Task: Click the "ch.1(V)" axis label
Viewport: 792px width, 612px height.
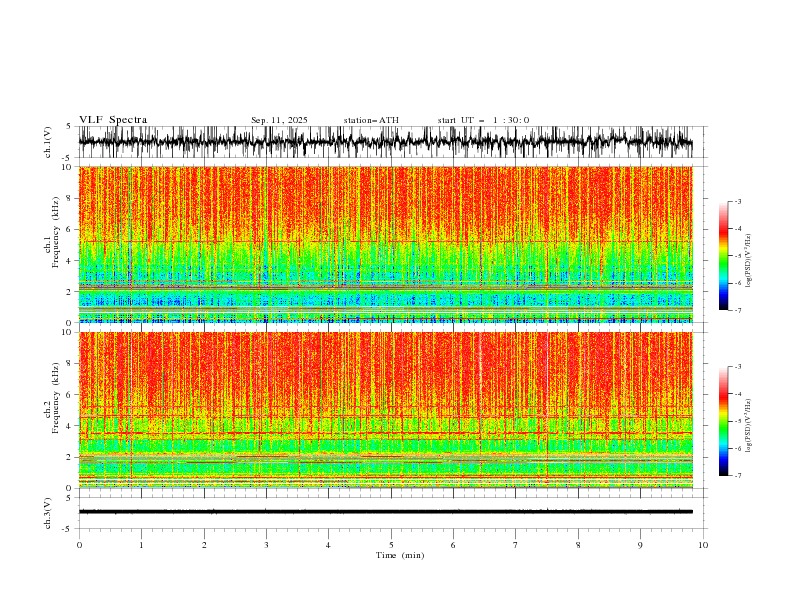Action: coord(48,142)
